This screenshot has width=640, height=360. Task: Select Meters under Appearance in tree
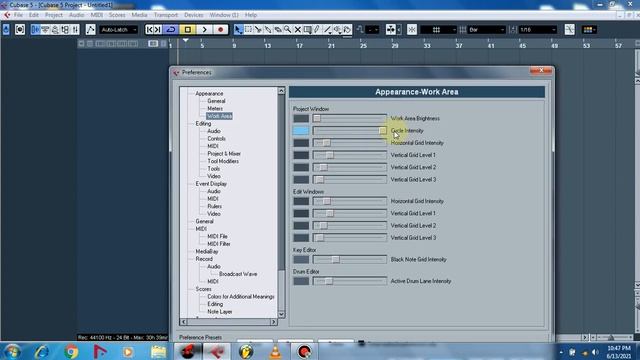tap(215, 109)
